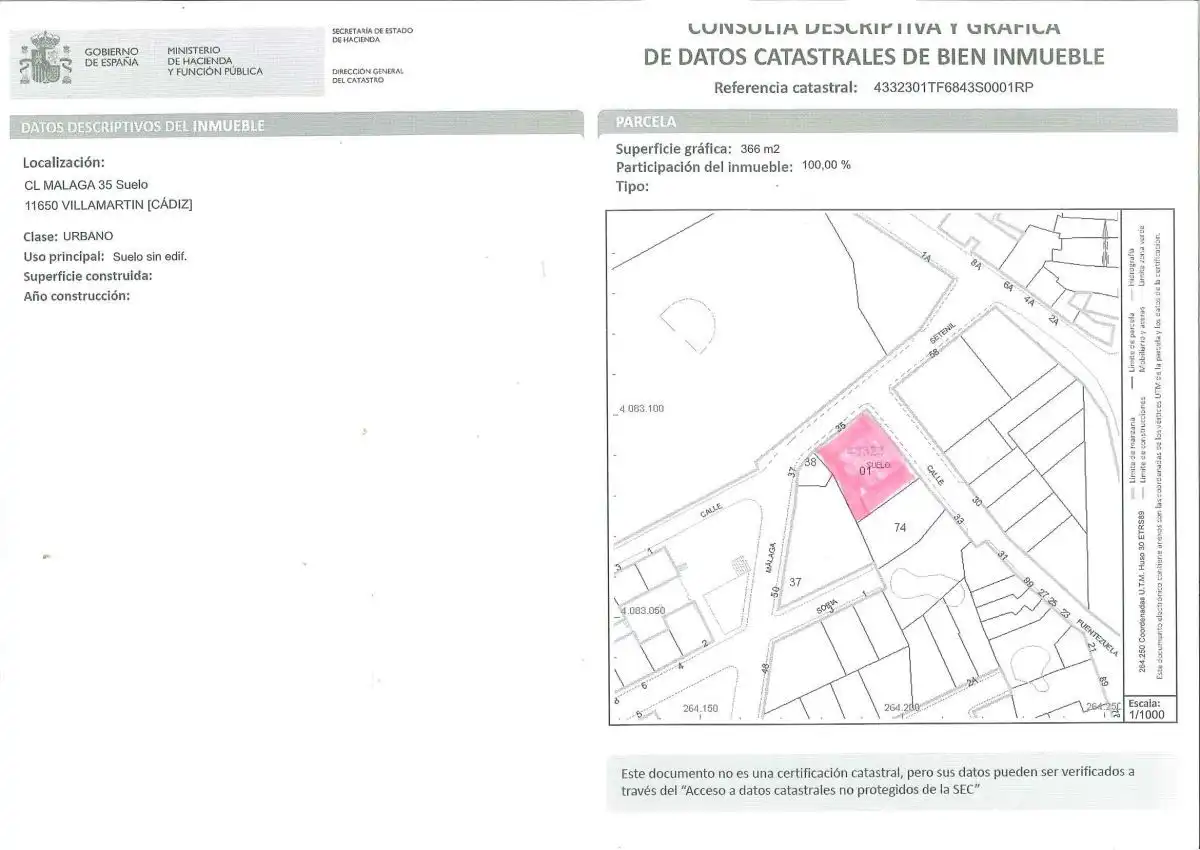Click the 'Clase:' label
Screen dimensions: 1200x850
click(x=40, y=237)
